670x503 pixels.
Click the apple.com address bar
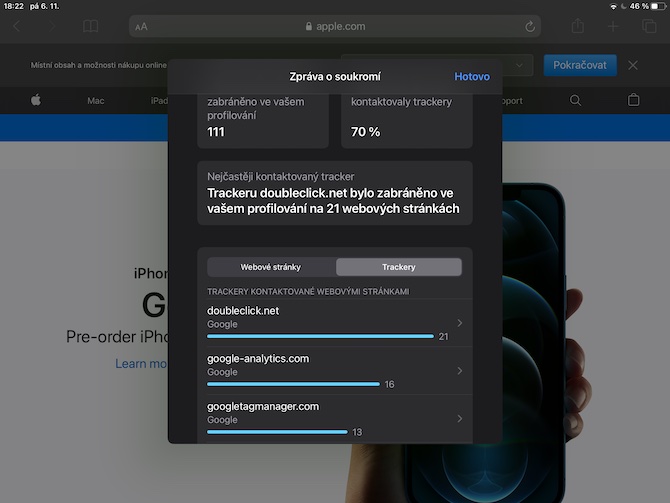pyautogui.click(x=335, y=26)
